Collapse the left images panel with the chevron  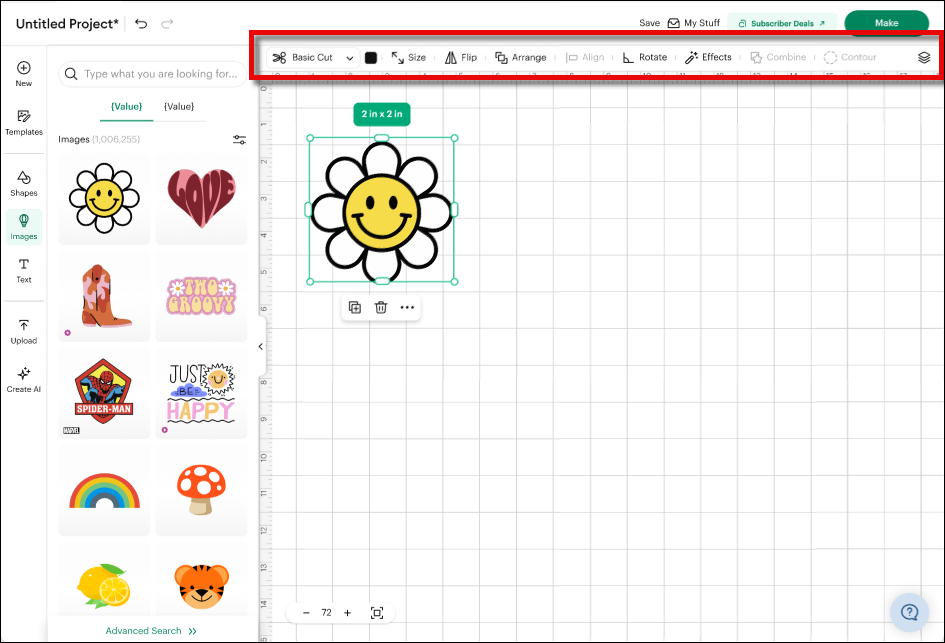point(261,346)
